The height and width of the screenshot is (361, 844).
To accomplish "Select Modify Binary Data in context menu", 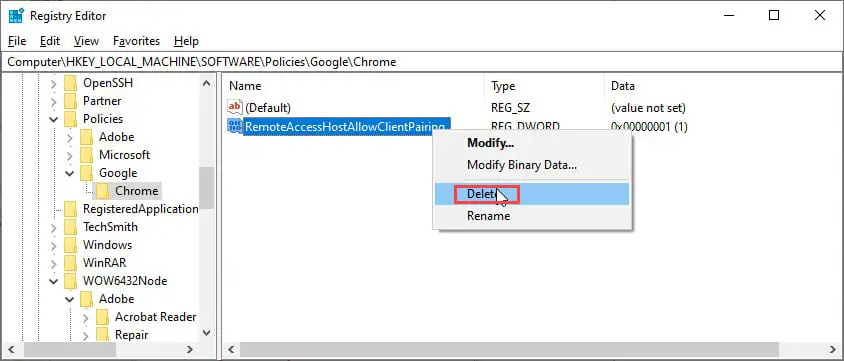I will (x=522, y=165).
